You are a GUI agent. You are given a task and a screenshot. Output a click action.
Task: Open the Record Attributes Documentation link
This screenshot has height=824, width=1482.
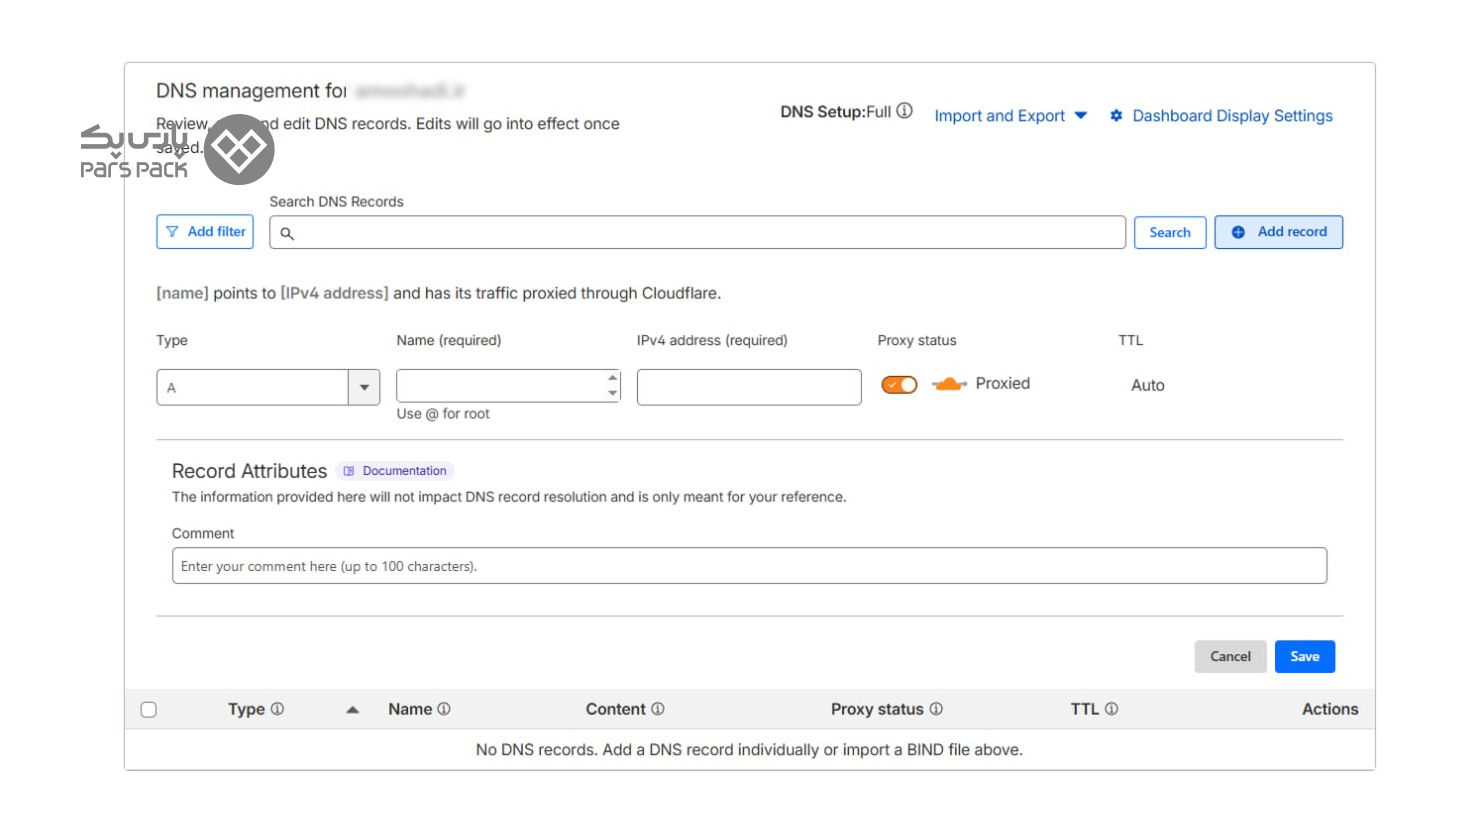click(x=396, y=471)
